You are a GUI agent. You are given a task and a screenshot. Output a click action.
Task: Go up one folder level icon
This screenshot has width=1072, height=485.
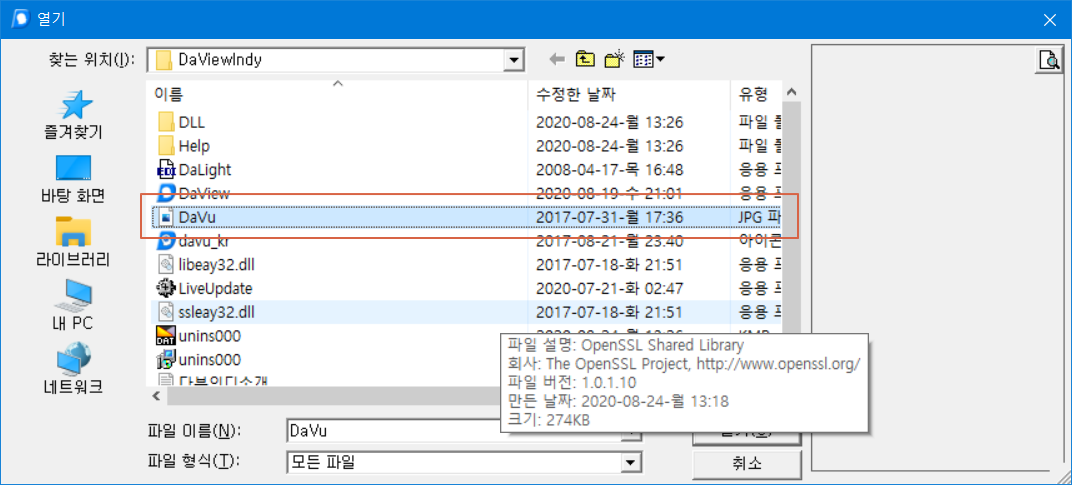point(585,60)
